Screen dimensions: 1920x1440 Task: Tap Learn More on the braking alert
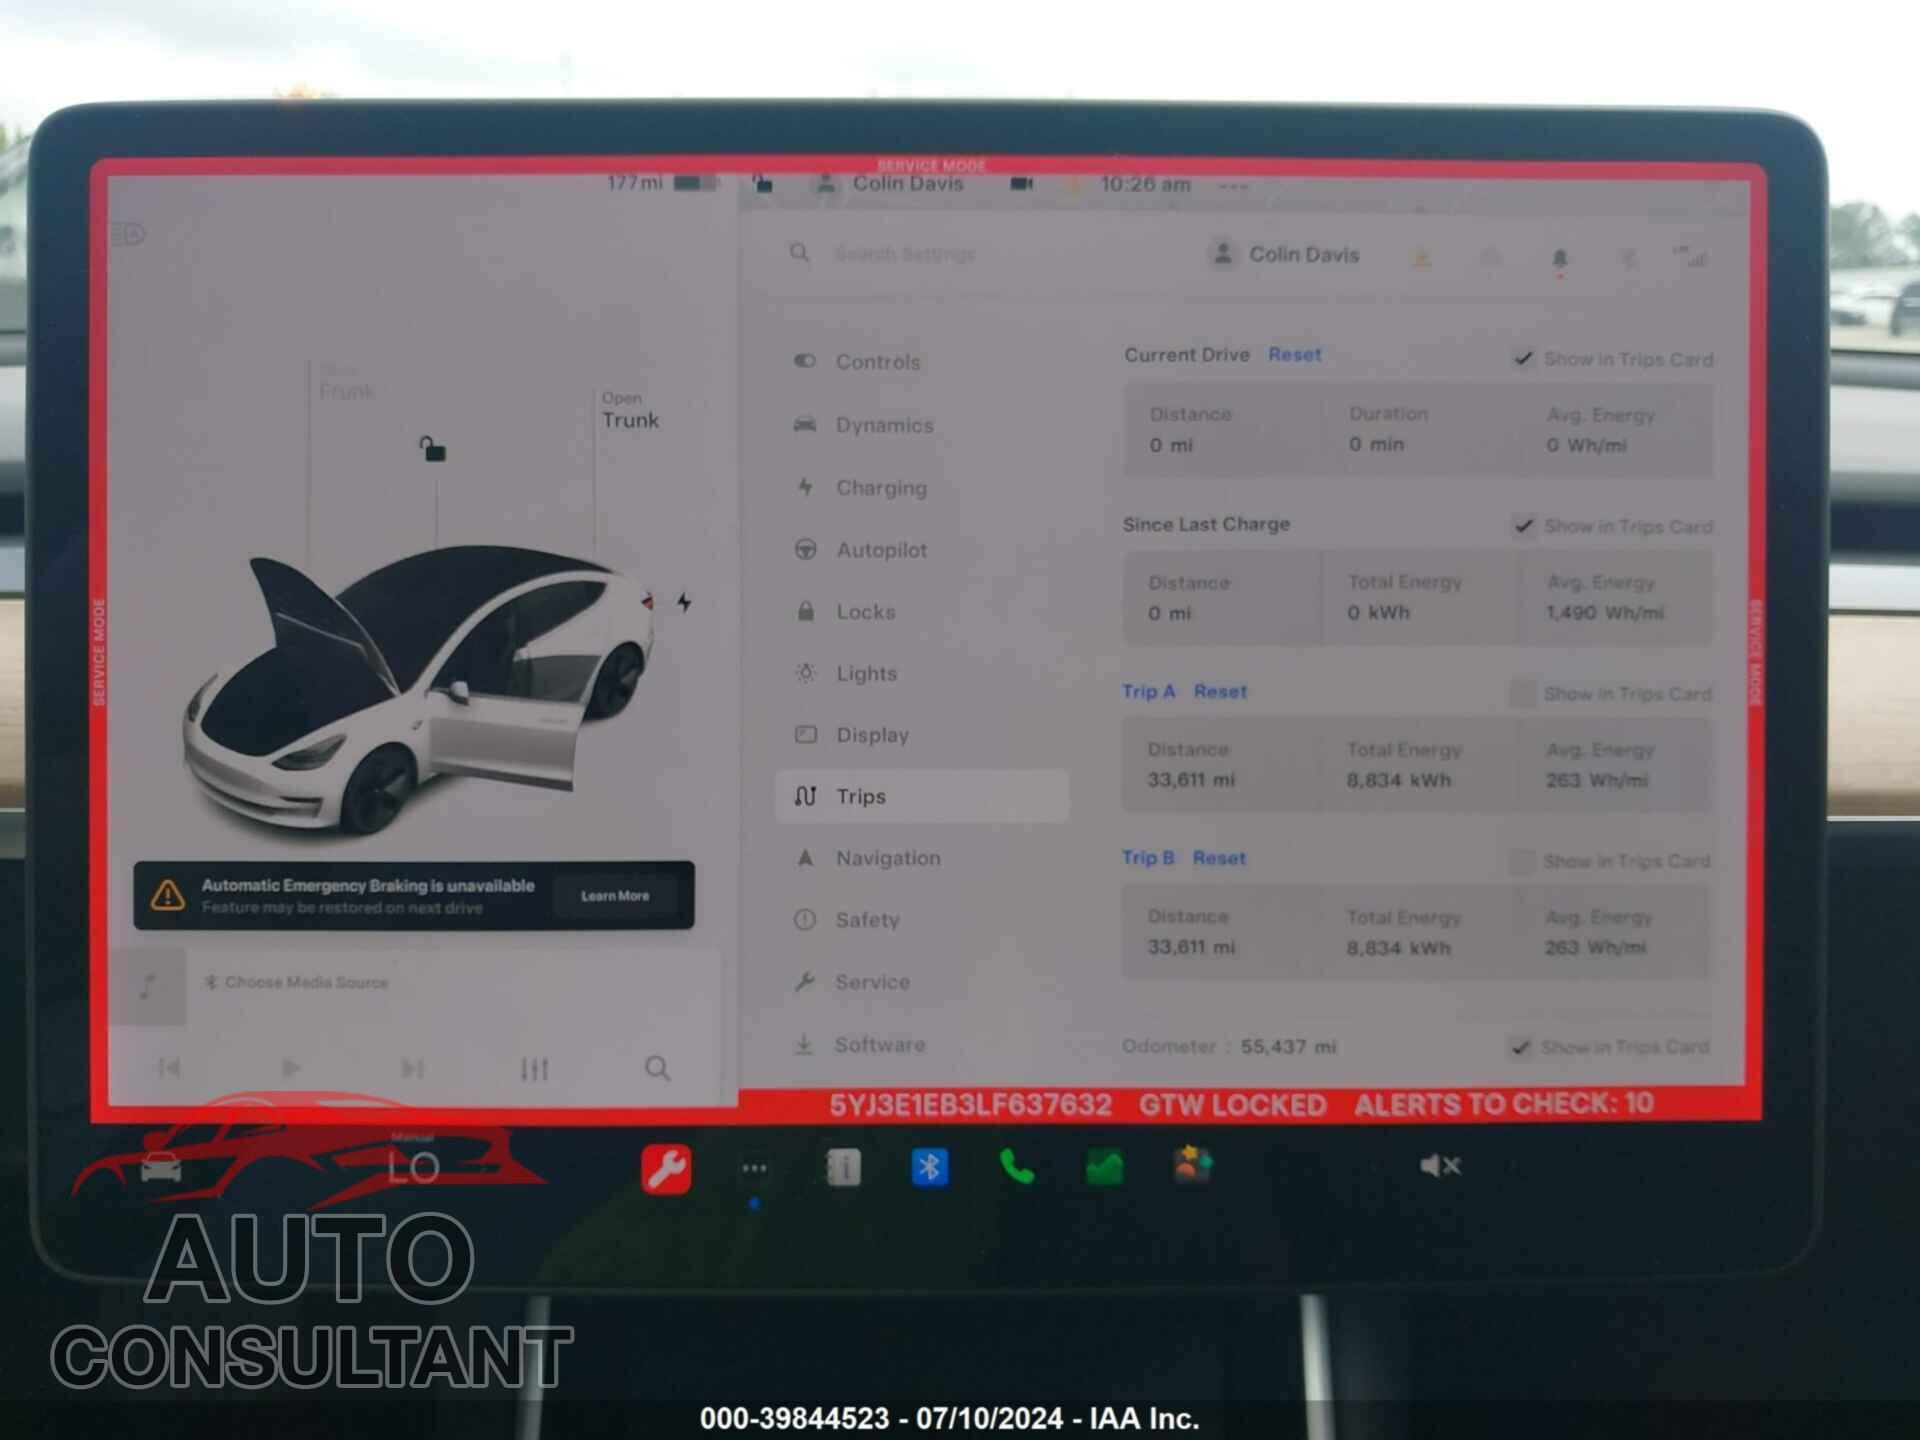(615, 896)
